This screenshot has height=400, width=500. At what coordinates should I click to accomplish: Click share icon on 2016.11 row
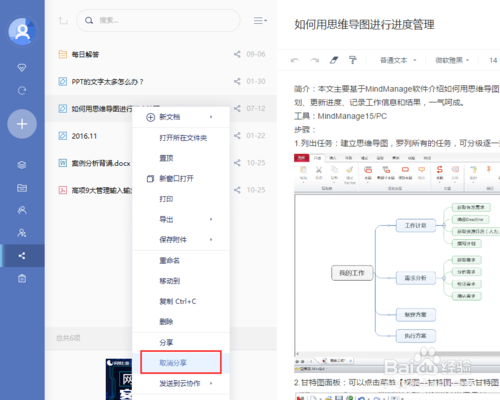(x=237, y=136)
